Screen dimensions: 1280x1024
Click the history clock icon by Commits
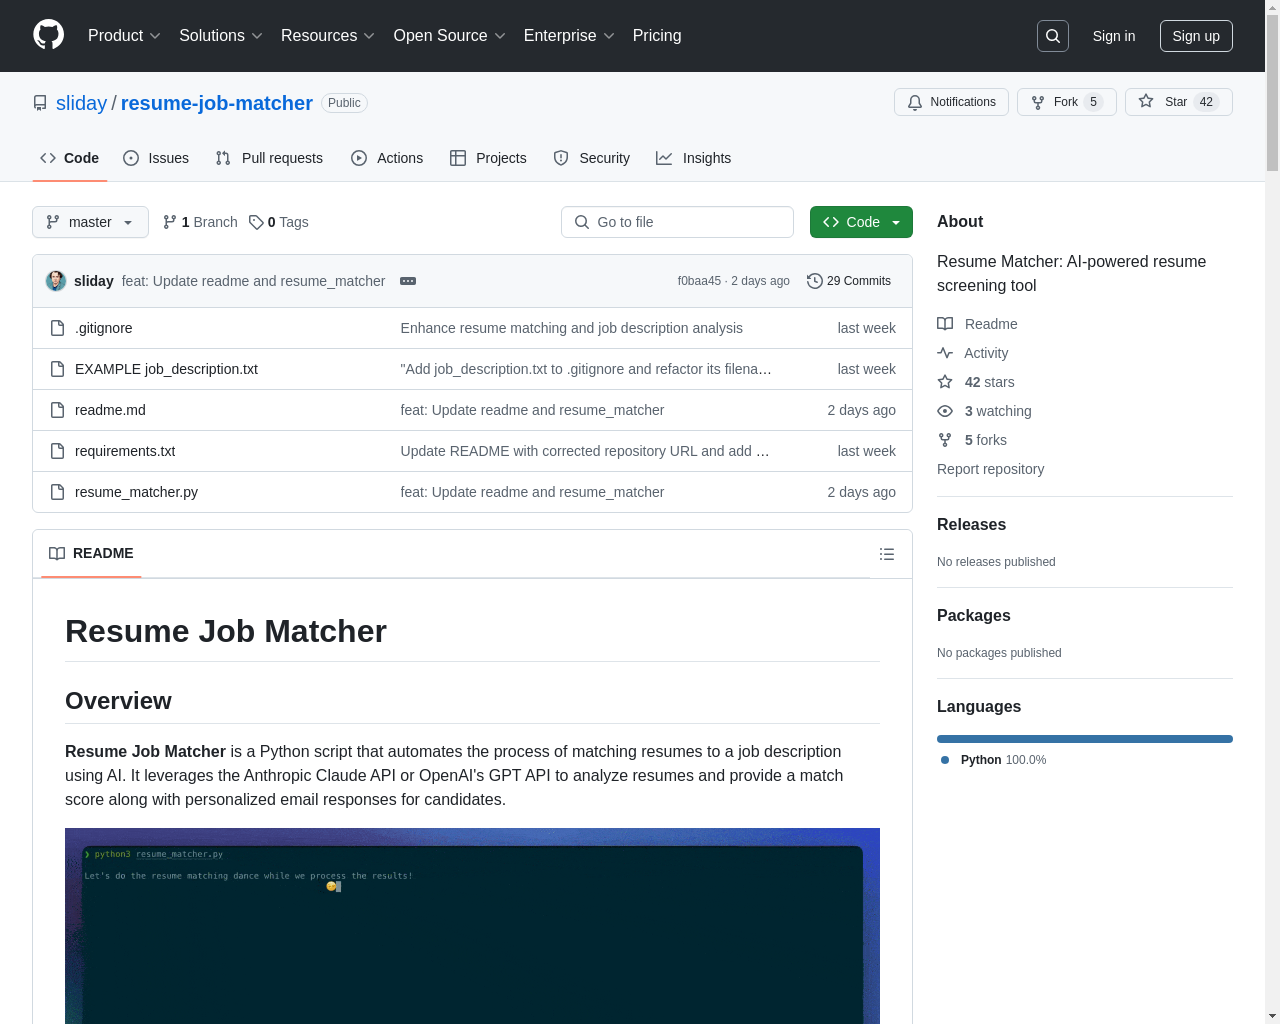pyautogui.click(x=815, y=281)
